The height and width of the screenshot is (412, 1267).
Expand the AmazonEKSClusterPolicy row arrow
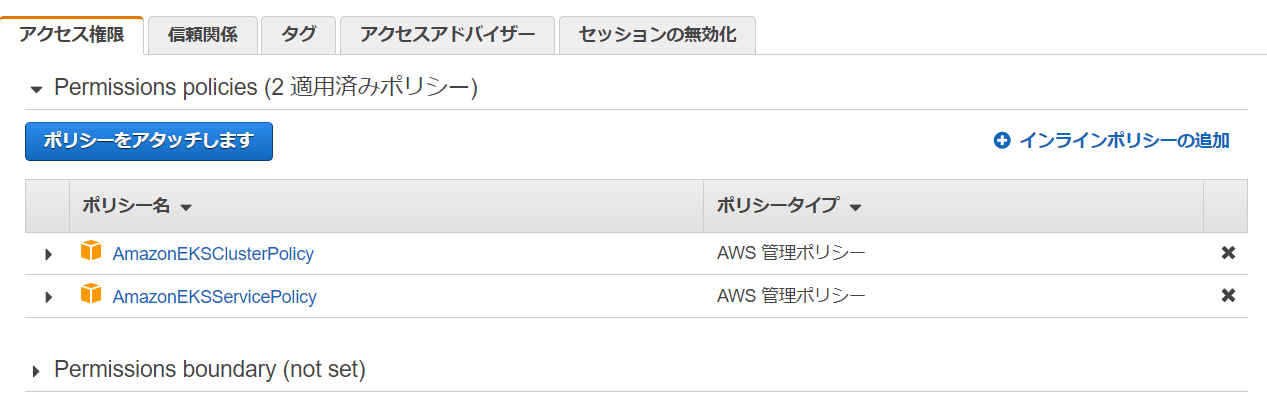tap(48, 254)
